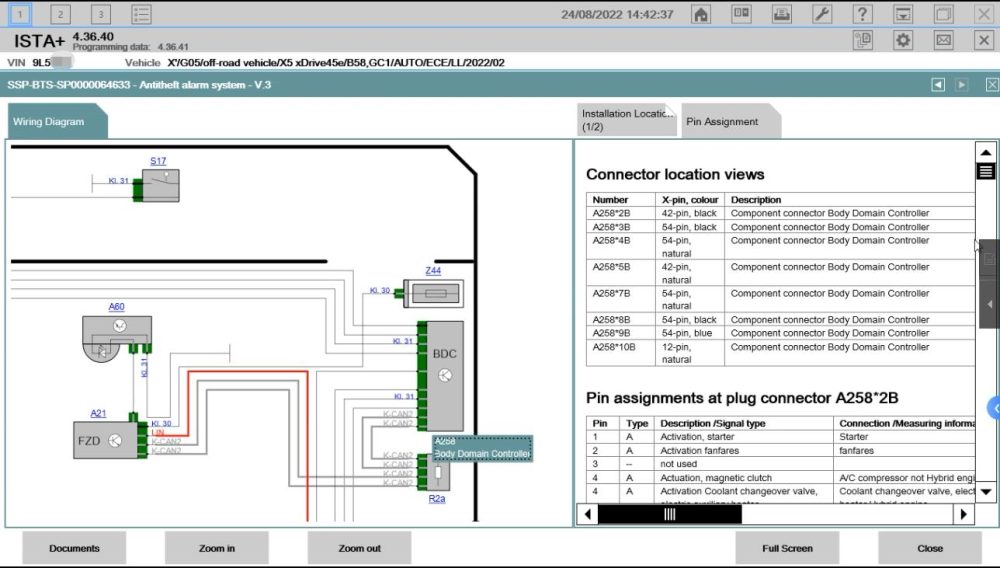The width and height of the screenshot is (1000, 568).
Task: Open the settings gear icon
Action: click(902, 40)
